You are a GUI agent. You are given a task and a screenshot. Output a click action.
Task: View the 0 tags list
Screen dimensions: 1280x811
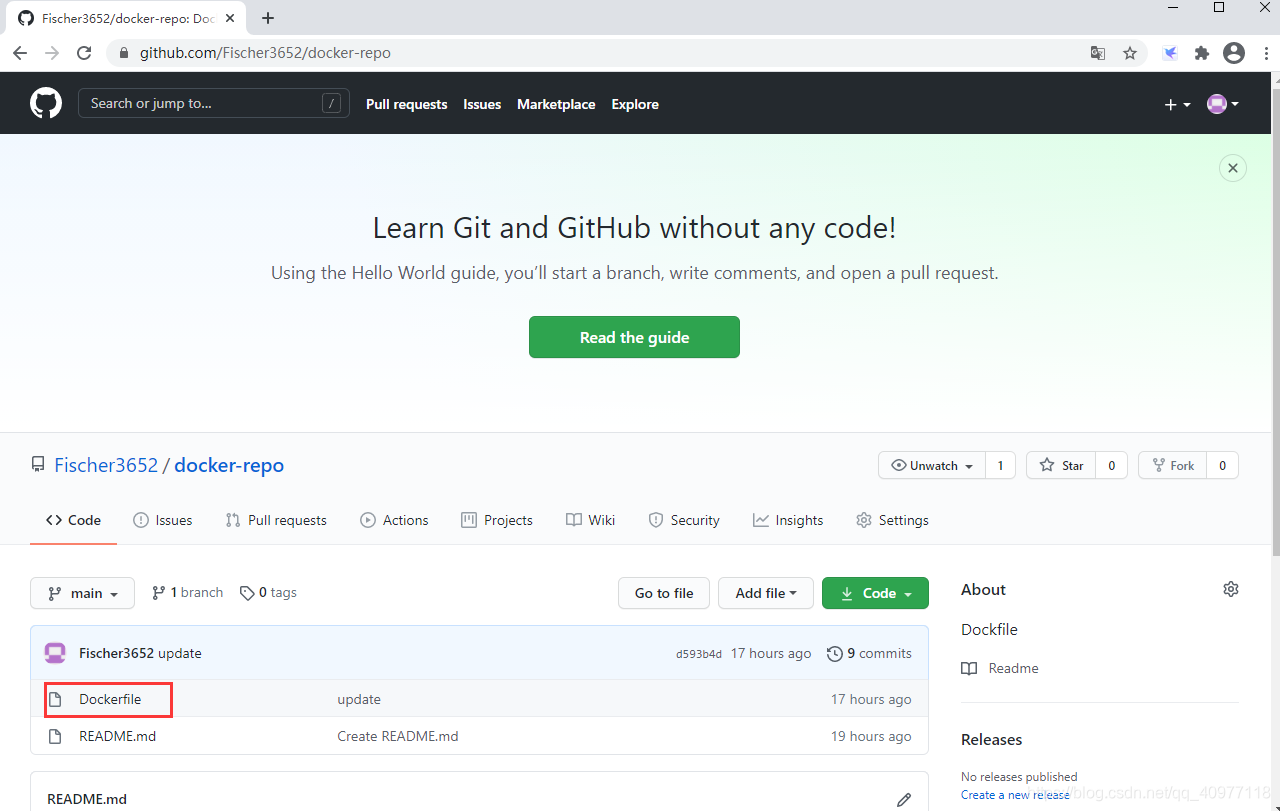268,593
